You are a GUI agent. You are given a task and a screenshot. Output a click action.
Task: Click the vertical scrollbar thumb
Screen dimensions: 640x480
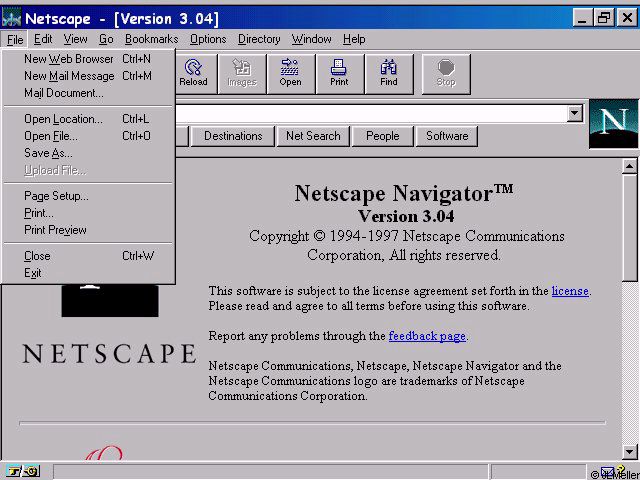(x=629, y=228)
